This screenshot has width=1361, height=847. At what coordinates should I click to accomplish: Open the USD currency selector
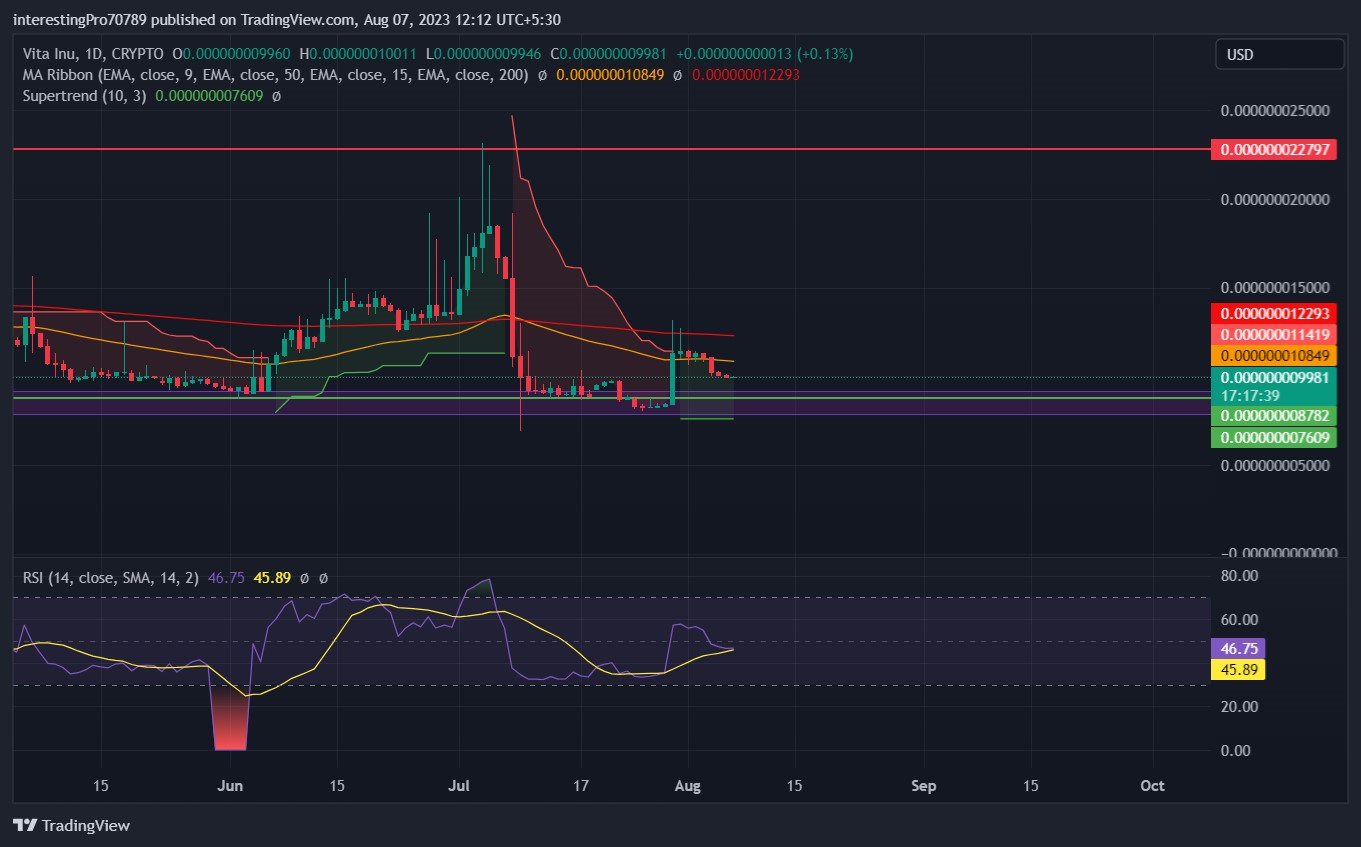1279,54
